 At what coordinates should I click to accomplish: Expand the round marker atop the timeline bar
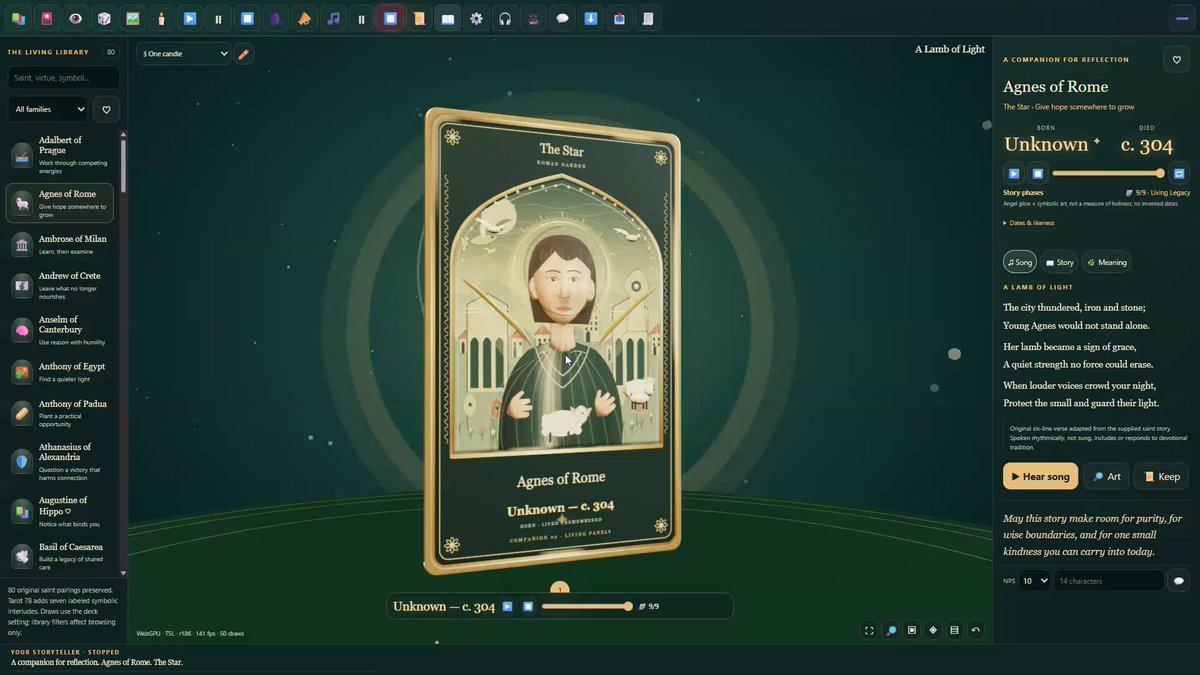560,588
